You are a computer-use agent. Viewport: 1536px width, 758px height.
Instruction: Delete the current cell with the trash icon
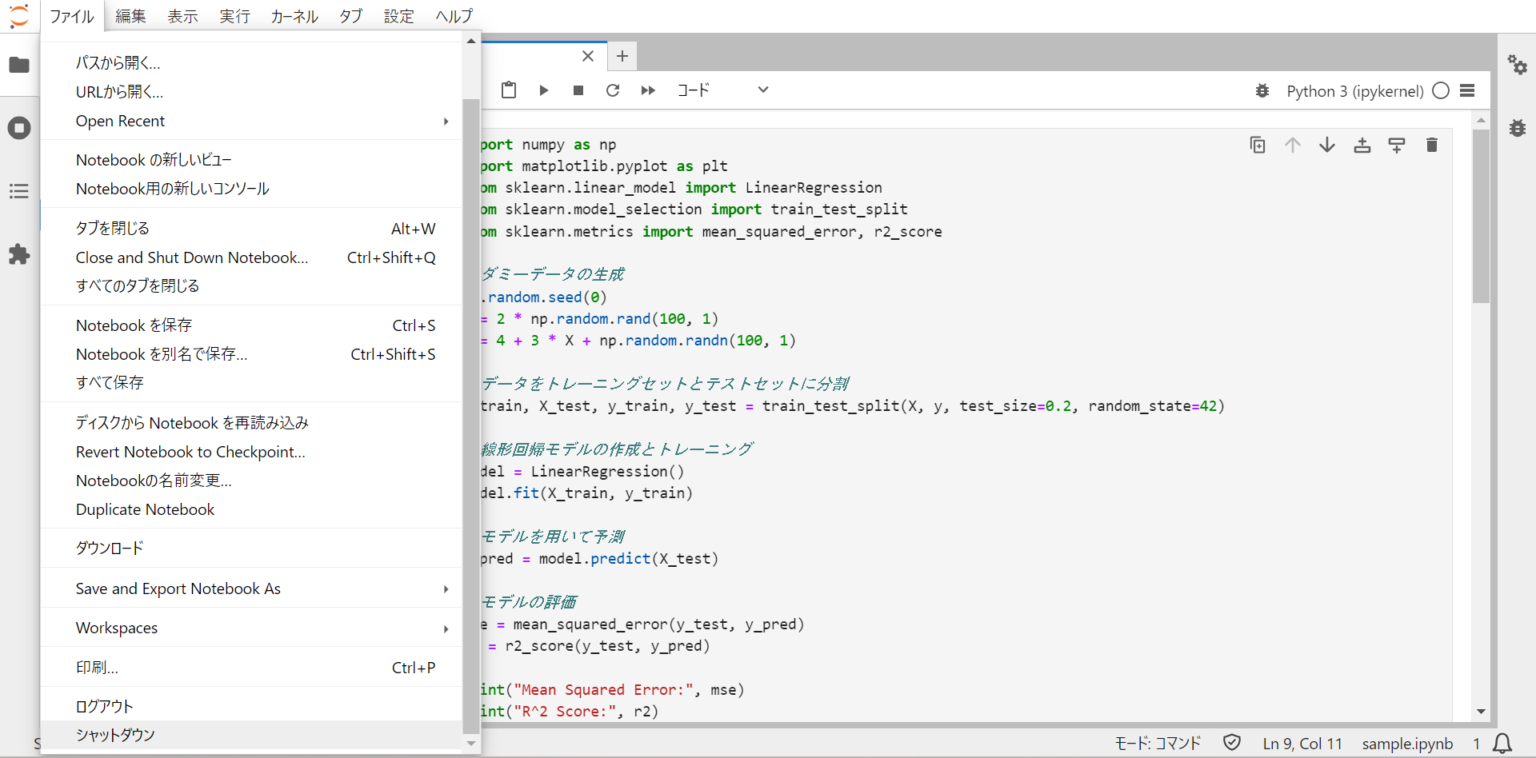tap(1431, 144)
